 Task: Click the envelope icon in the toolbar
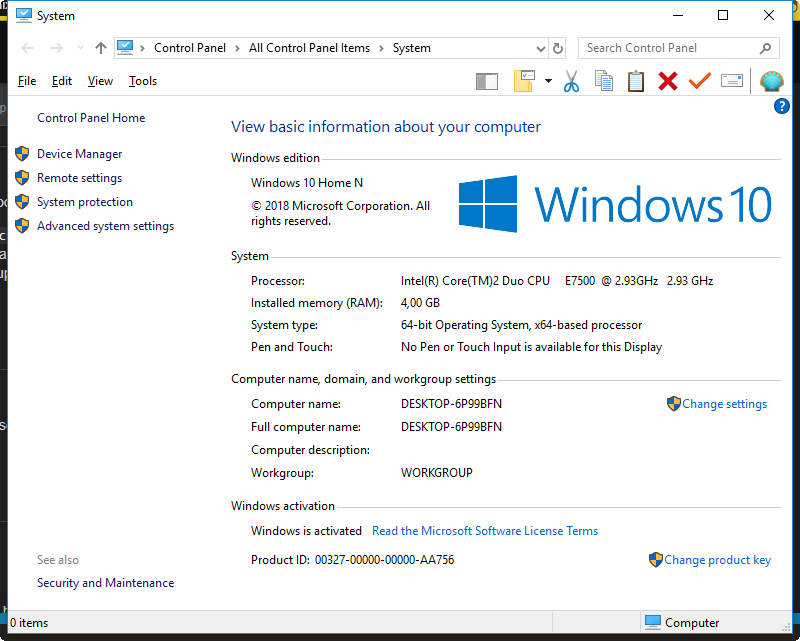pos(732,81)
